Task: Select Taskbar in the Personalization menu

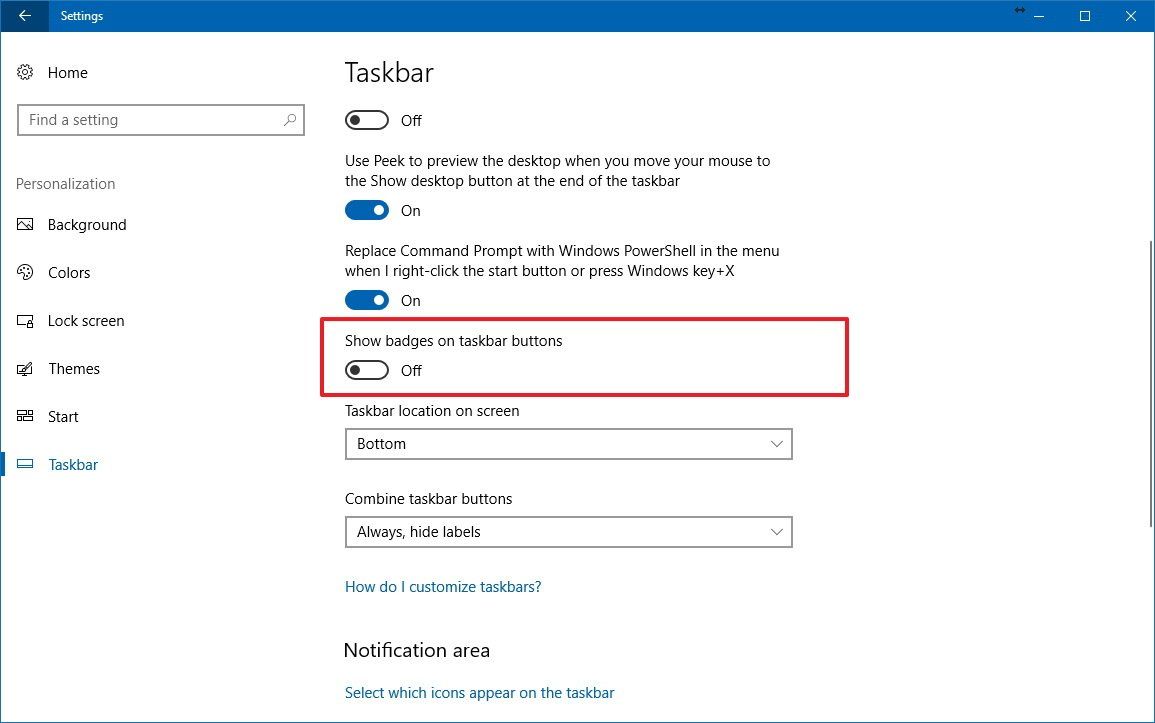Action: pos(72,464)
